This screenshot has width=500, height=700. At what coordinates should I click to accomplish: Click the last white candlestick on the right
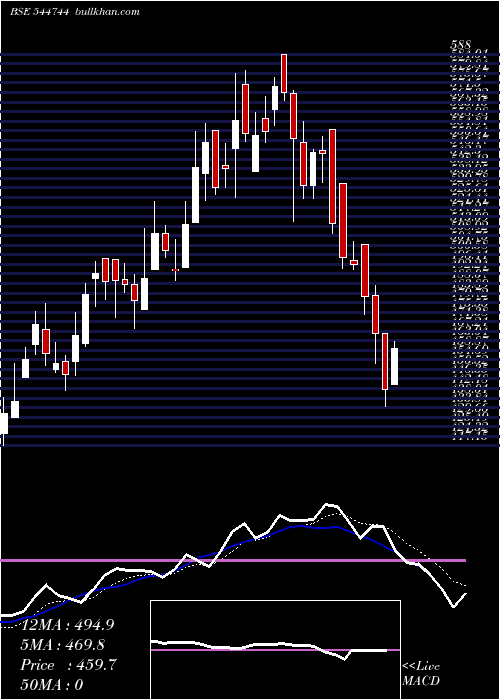[395, 363]
